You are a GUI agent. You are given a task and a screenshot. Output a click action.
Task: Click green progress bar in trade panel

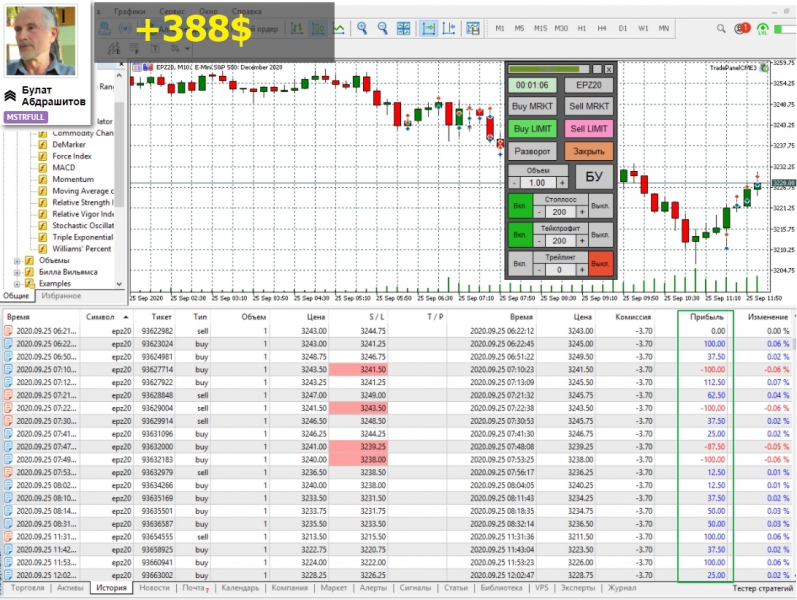pyautogui.click(x=548, y=69)
